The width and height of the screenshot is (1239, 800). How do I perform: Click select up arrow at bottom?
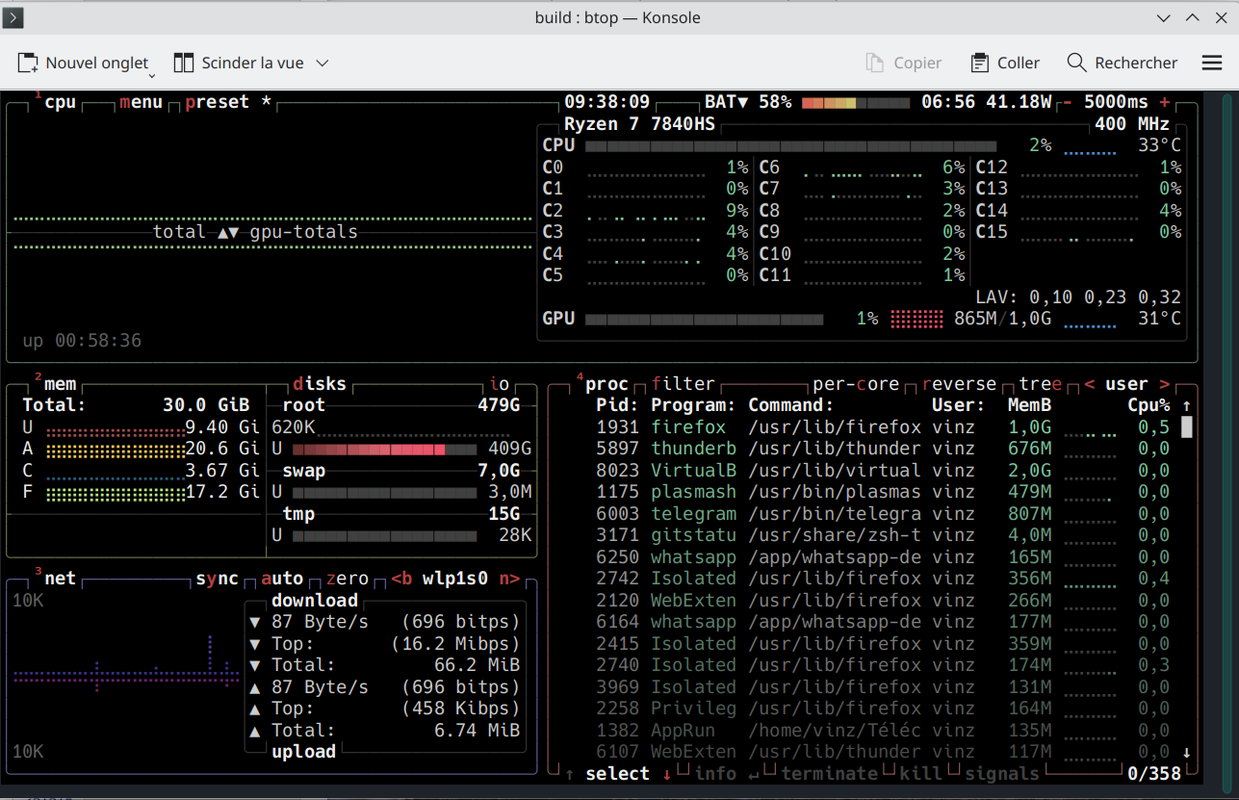tap(569, 774)
